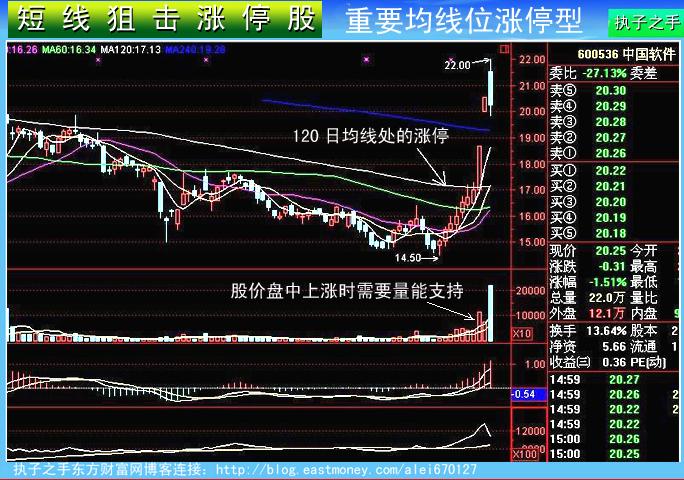Select the MA60:16.34 indicator label
The width and height of the screenshot is (684, 480).
pos(68,50)
